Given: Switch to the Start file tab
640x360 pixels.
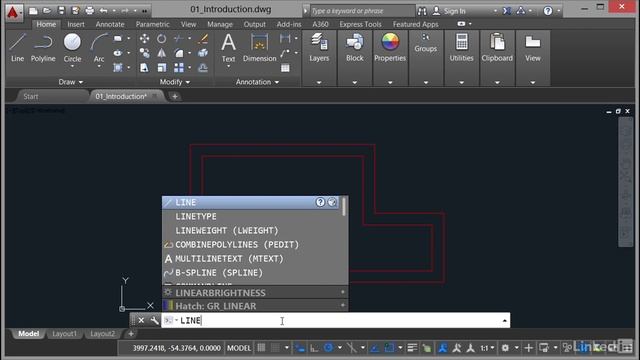Looking at the screenshot, I should (x=31, y=97).
